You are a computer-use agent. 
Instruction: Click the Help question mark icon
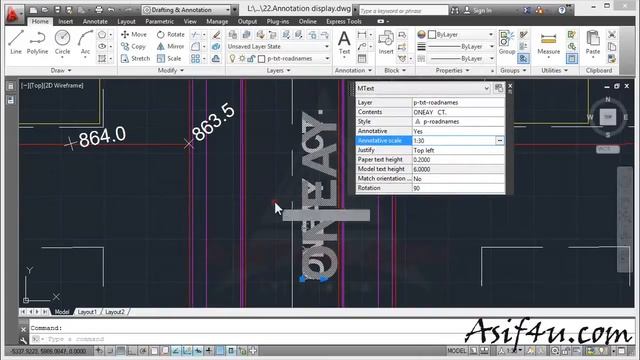click(562, 10)
